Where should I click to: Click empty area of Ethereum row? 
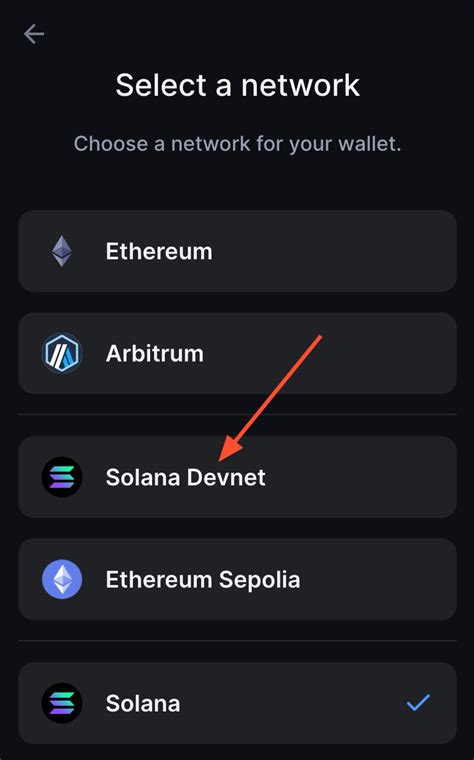point(334,251)
